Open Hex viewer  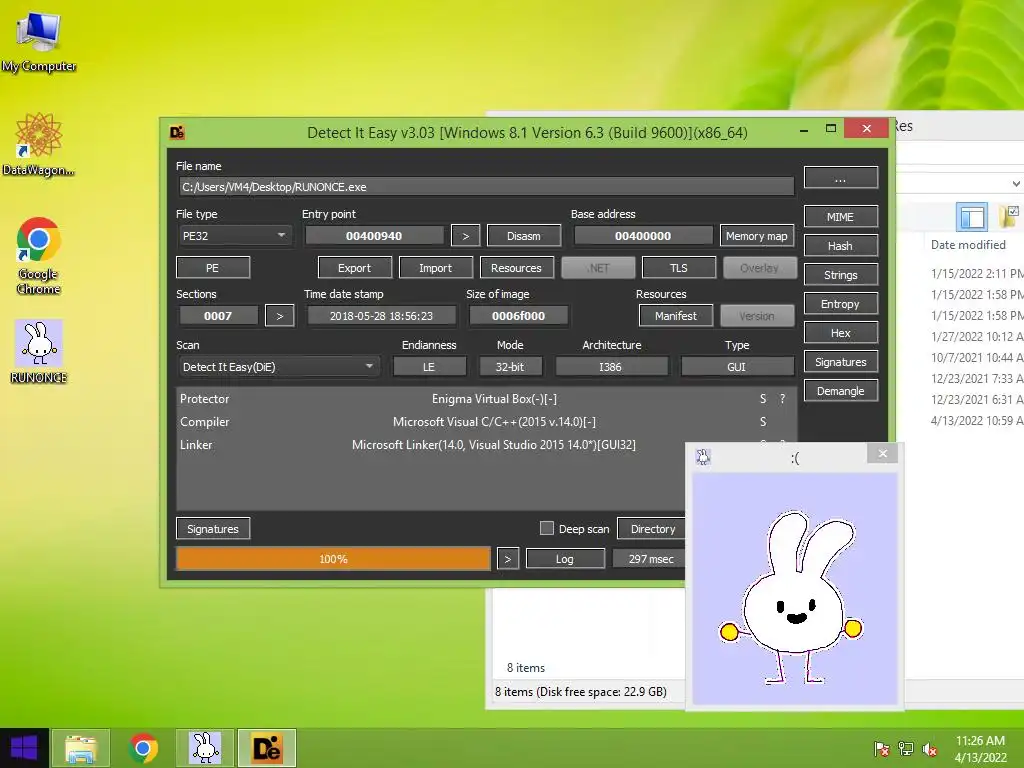coord(840,333)
